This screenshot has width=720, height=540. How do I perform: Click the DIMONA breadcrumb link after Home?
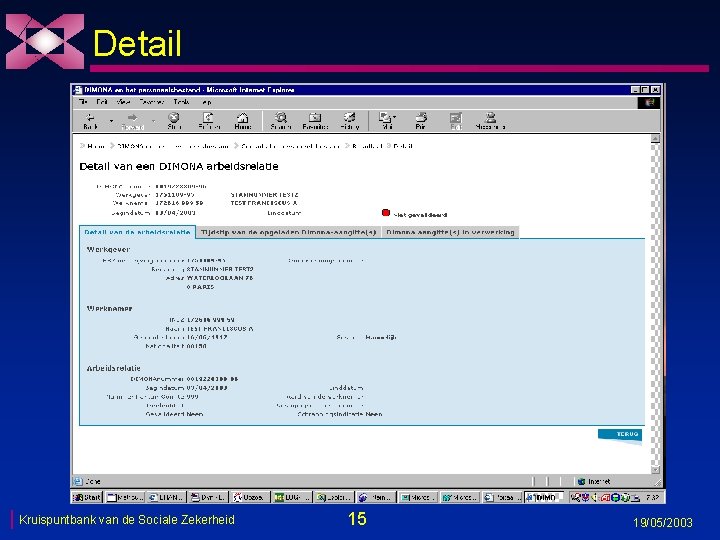173,146
